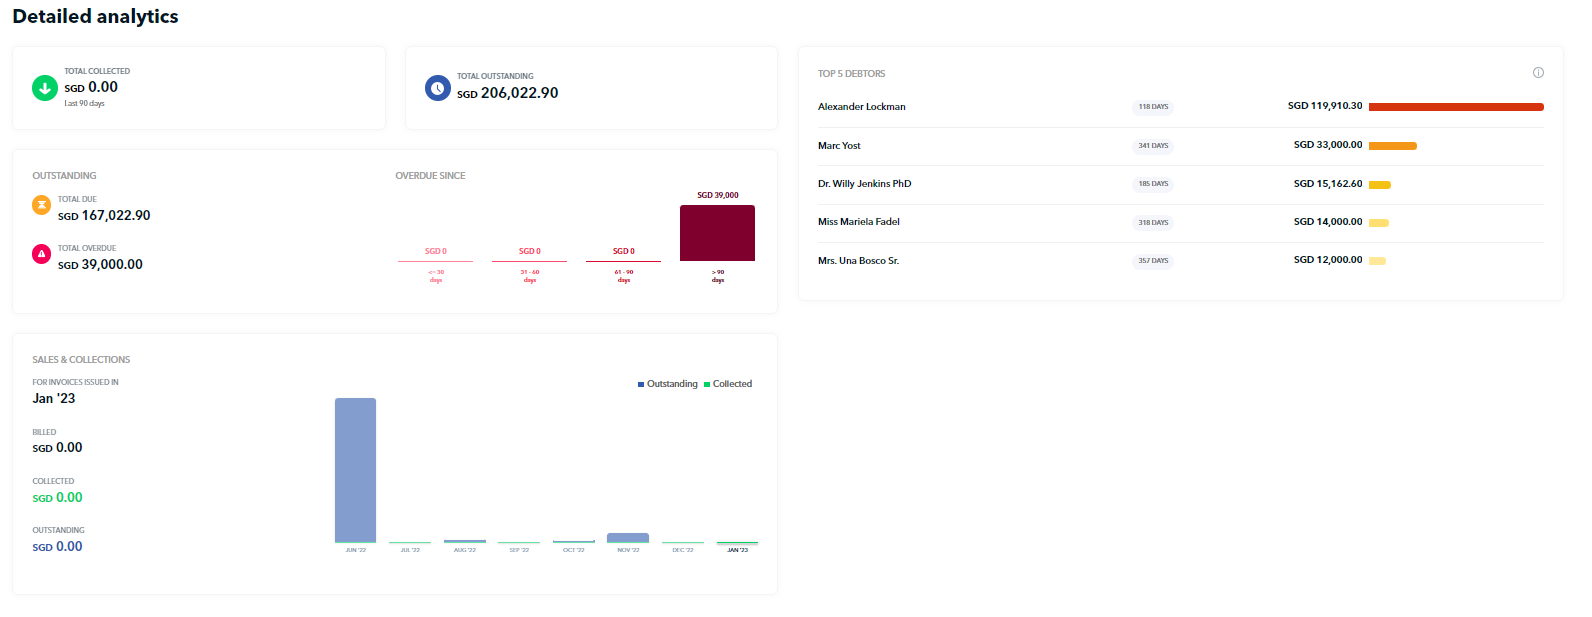Image resolution: width=1592 pixels, height=617 pixels.
Task: Click the >90 days overdue bar
Action: (717, 233)
